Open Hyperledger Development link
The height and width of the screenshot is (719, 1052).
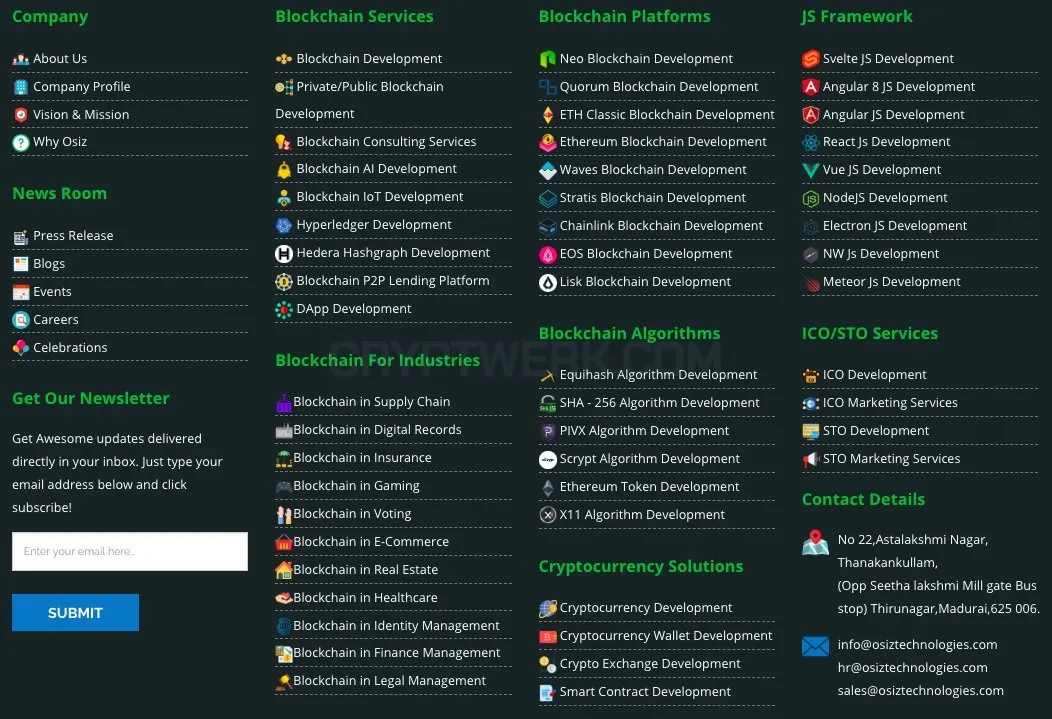click(374, 225)
